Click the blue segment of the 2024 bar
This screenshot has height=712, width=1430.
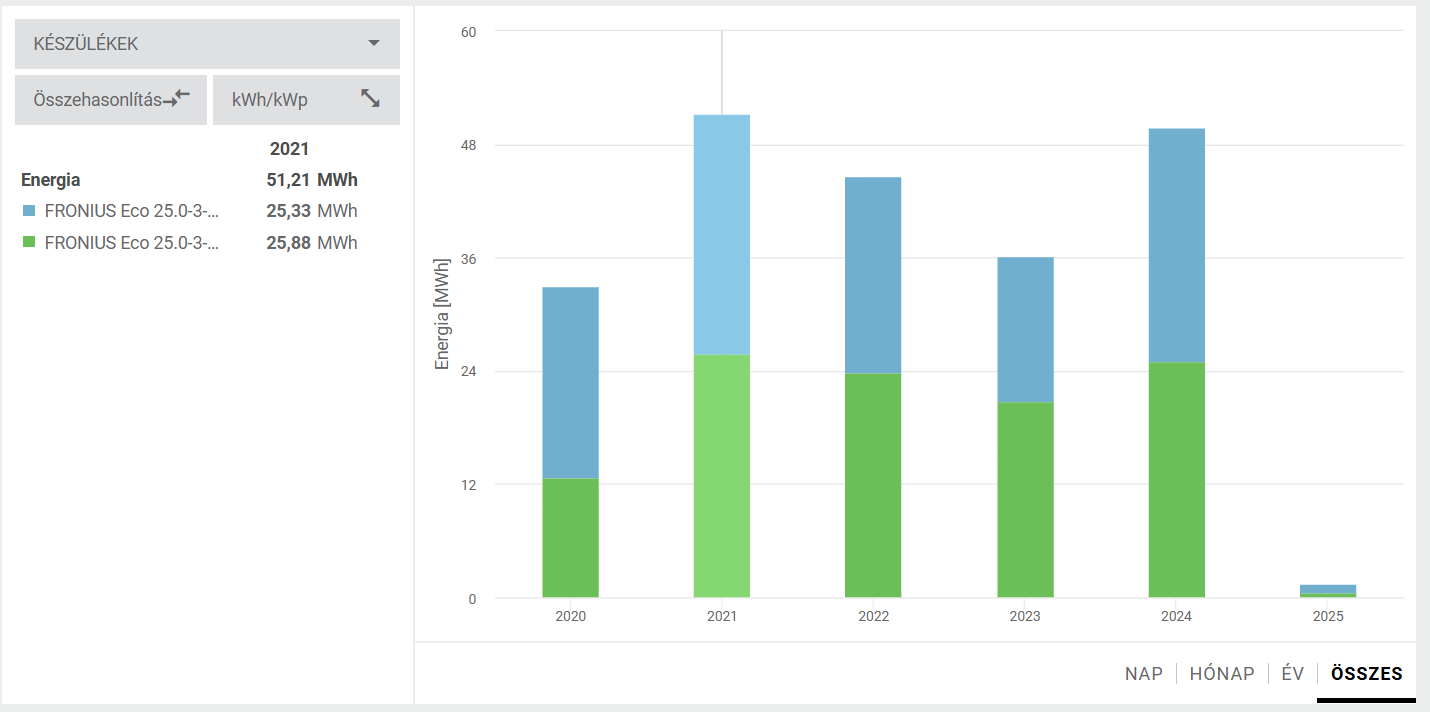1176,245
